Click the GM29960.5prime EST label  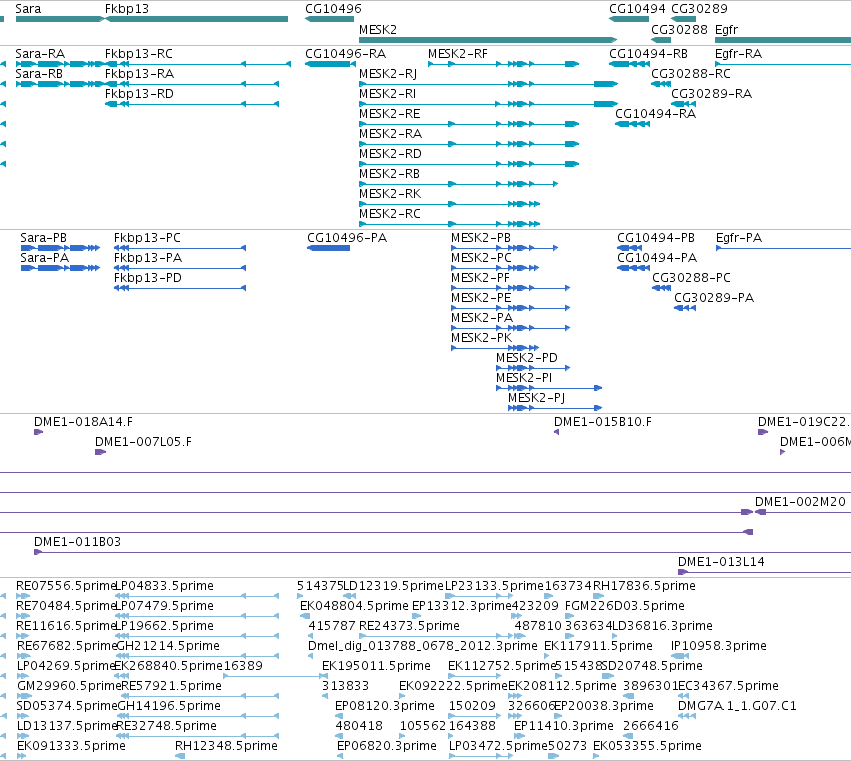click(x=69, y=686)
